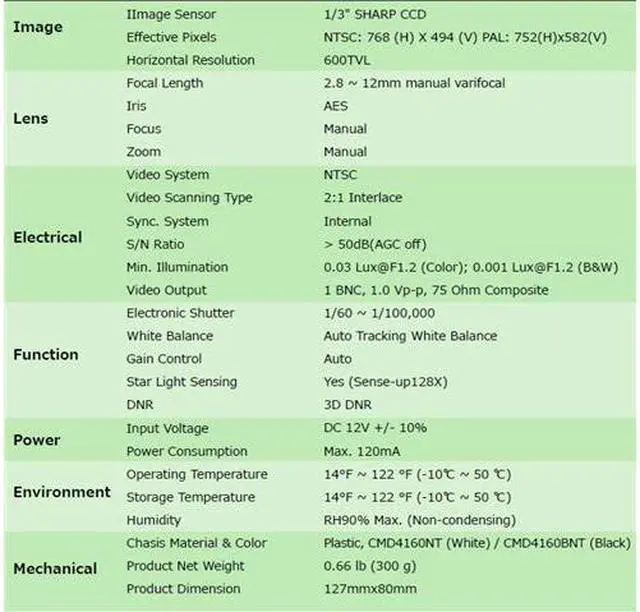Click the Video Scanning Type label

tap(189, 198)
